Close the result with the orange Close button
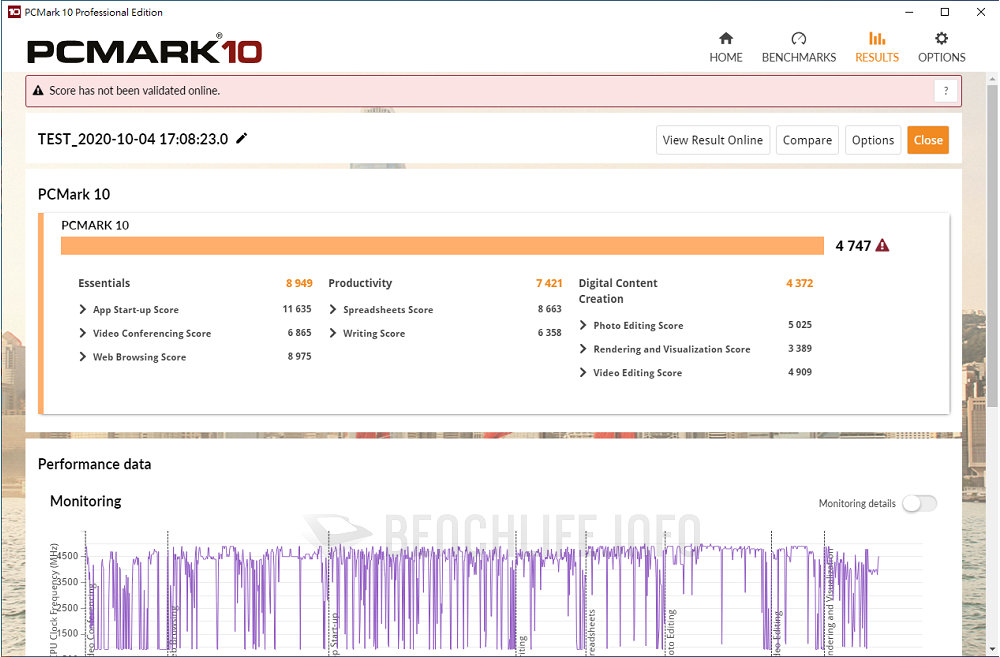Viewport: 1000px width, 657px height. (x=928, y=140)
